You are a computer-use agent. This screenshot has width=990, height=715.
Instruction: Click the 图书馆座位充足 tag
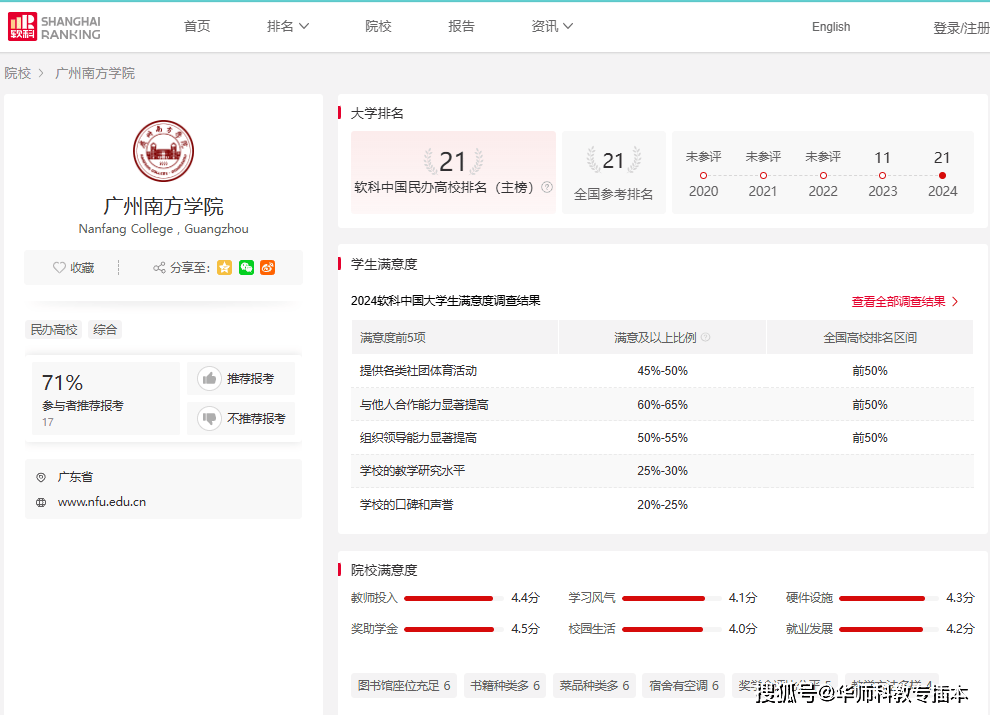404,686
